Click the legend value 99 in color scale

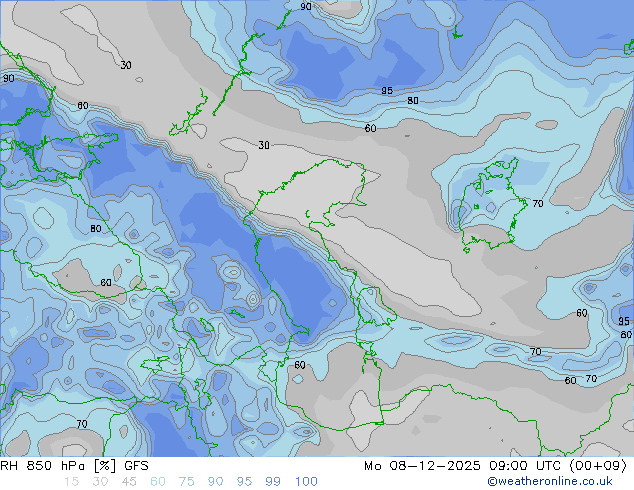(273, 482)
